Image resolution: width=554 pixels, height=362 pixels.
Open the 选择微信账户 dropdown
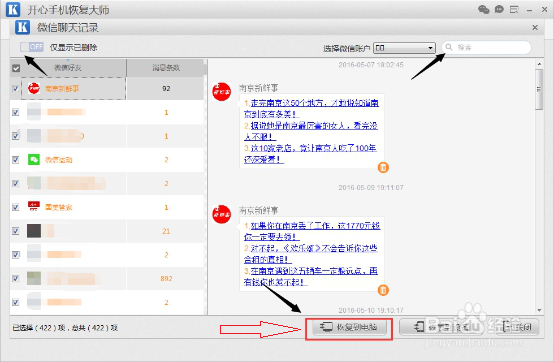point(404,48)
